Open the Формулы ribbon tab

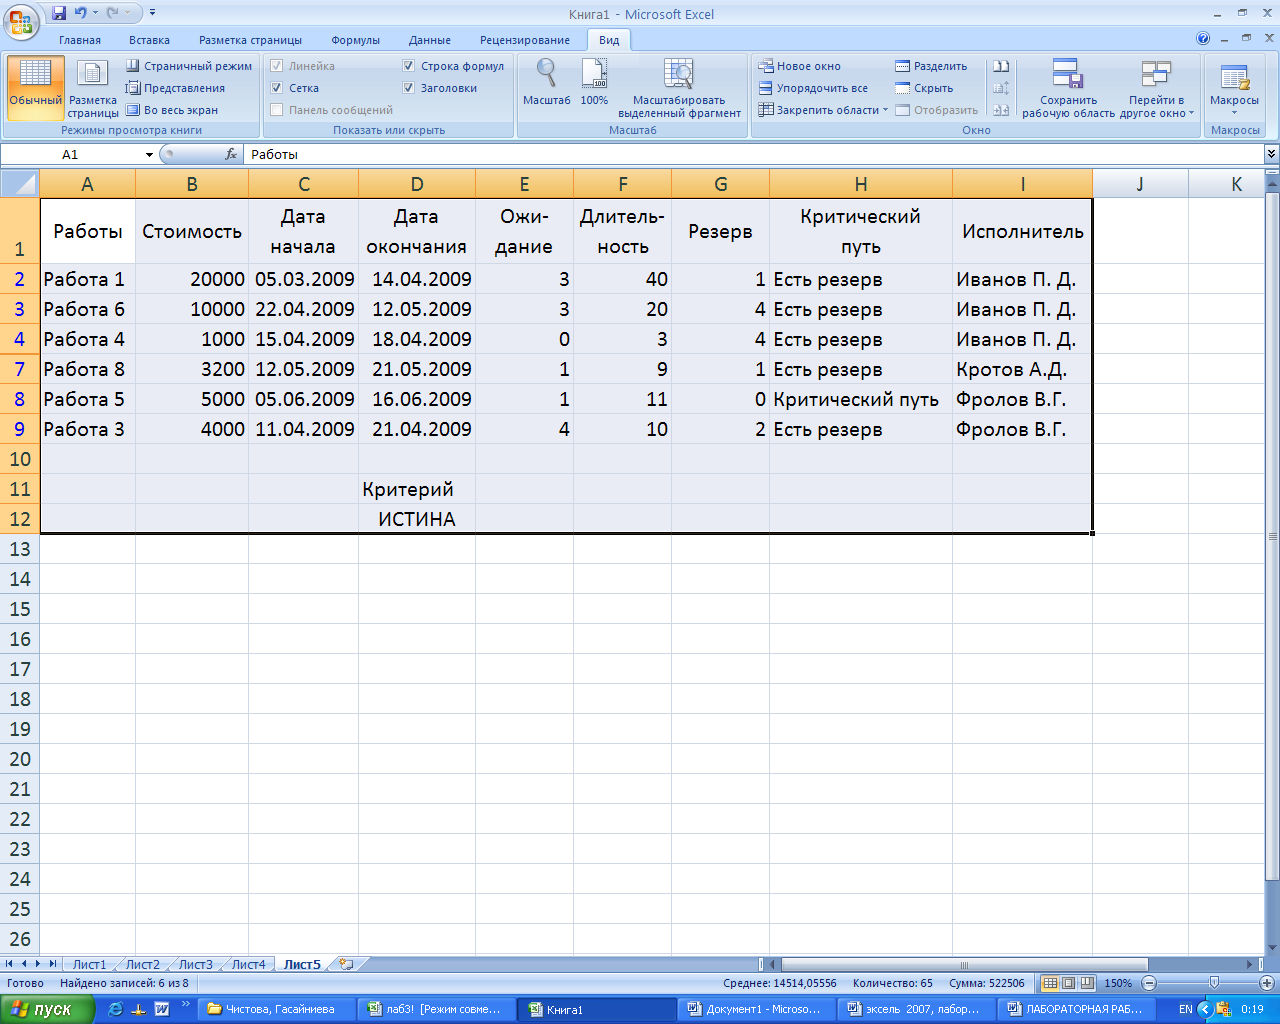tap(355, 40)
